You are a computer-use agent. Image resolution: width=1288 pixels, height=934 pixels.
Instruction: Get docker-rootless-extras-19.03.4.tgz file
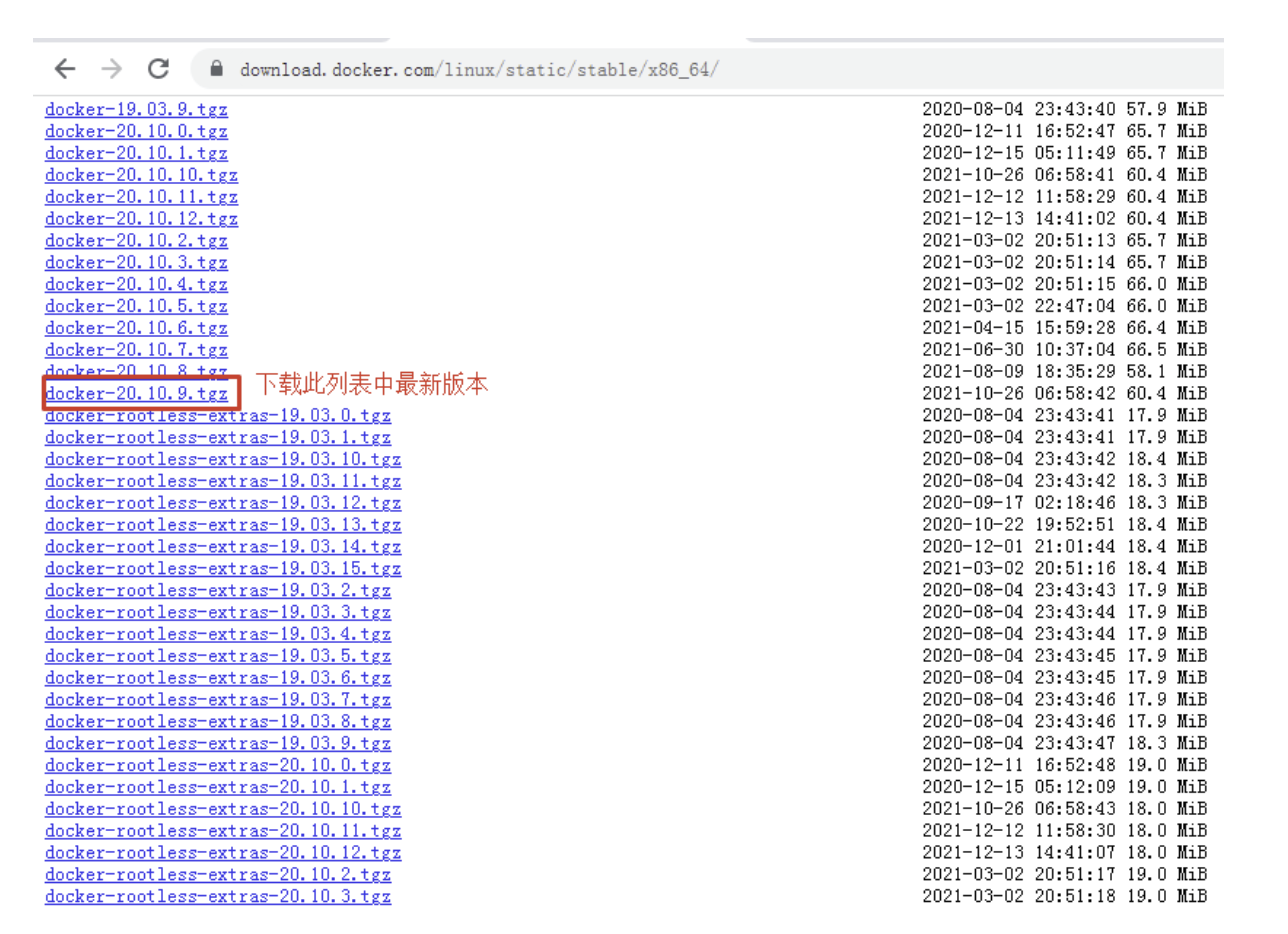[218, 635]
